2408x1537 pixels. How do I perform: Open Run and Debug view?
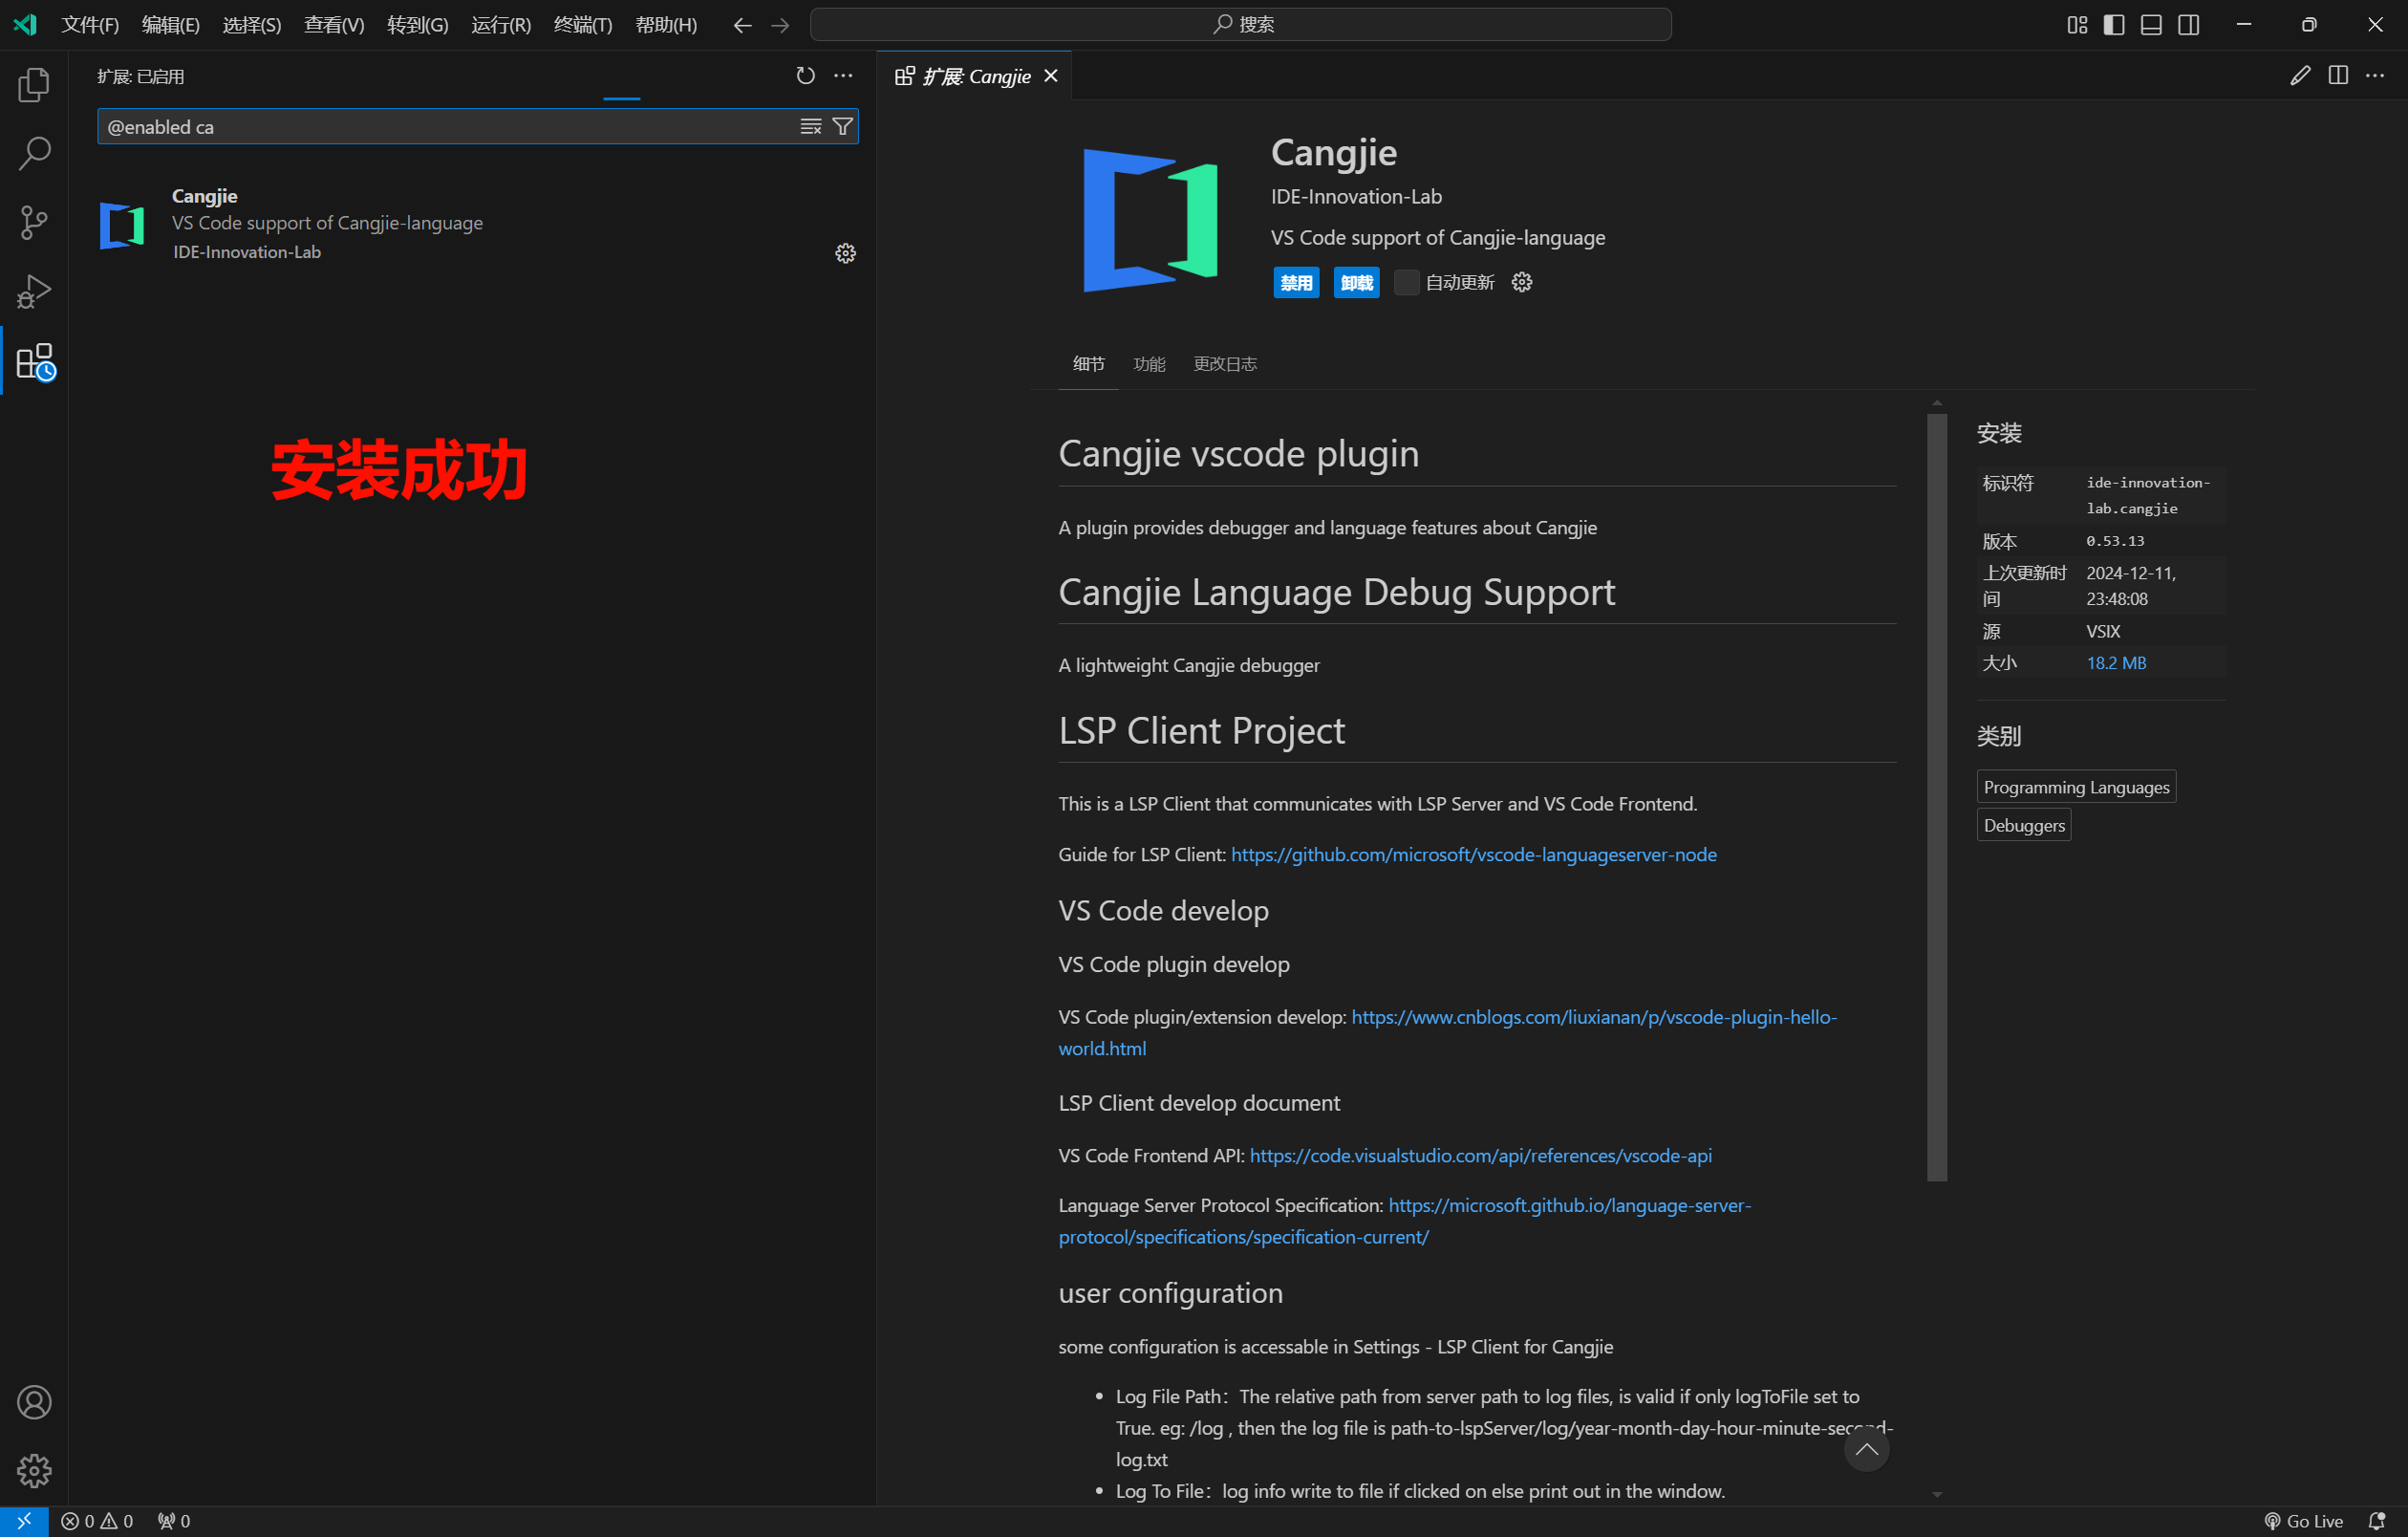[34, 291]
